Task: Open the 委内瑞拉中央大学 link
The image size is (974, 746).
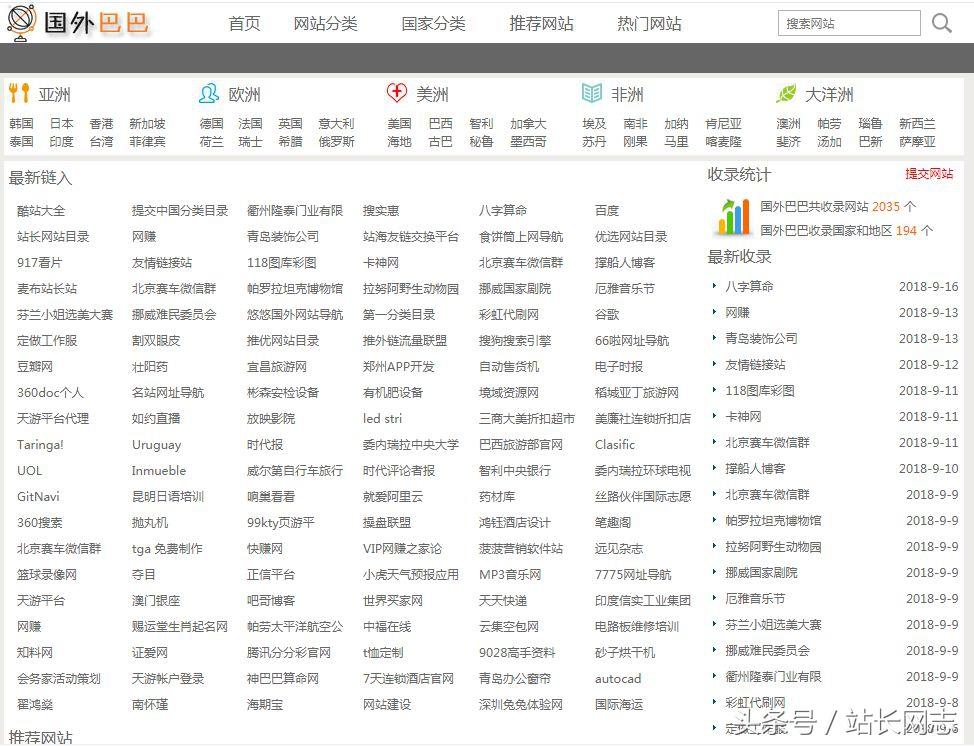Action: click(411, 445)
